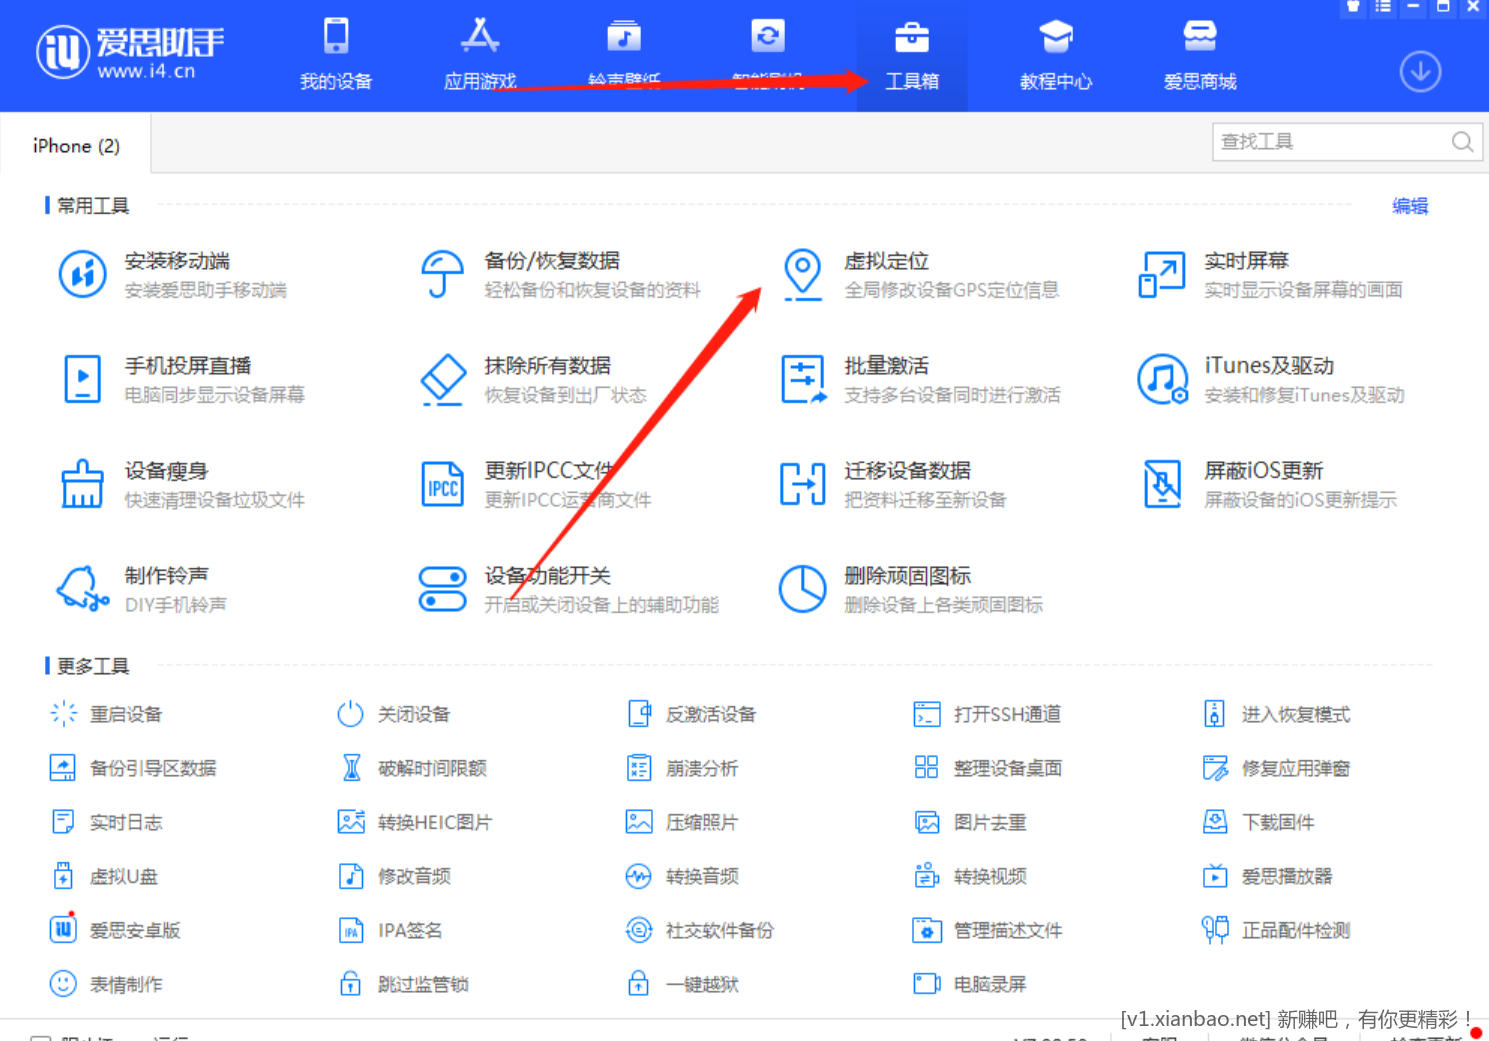
Task: Switch to 工具箱 toolbox tab
Action: pos(912,54)
